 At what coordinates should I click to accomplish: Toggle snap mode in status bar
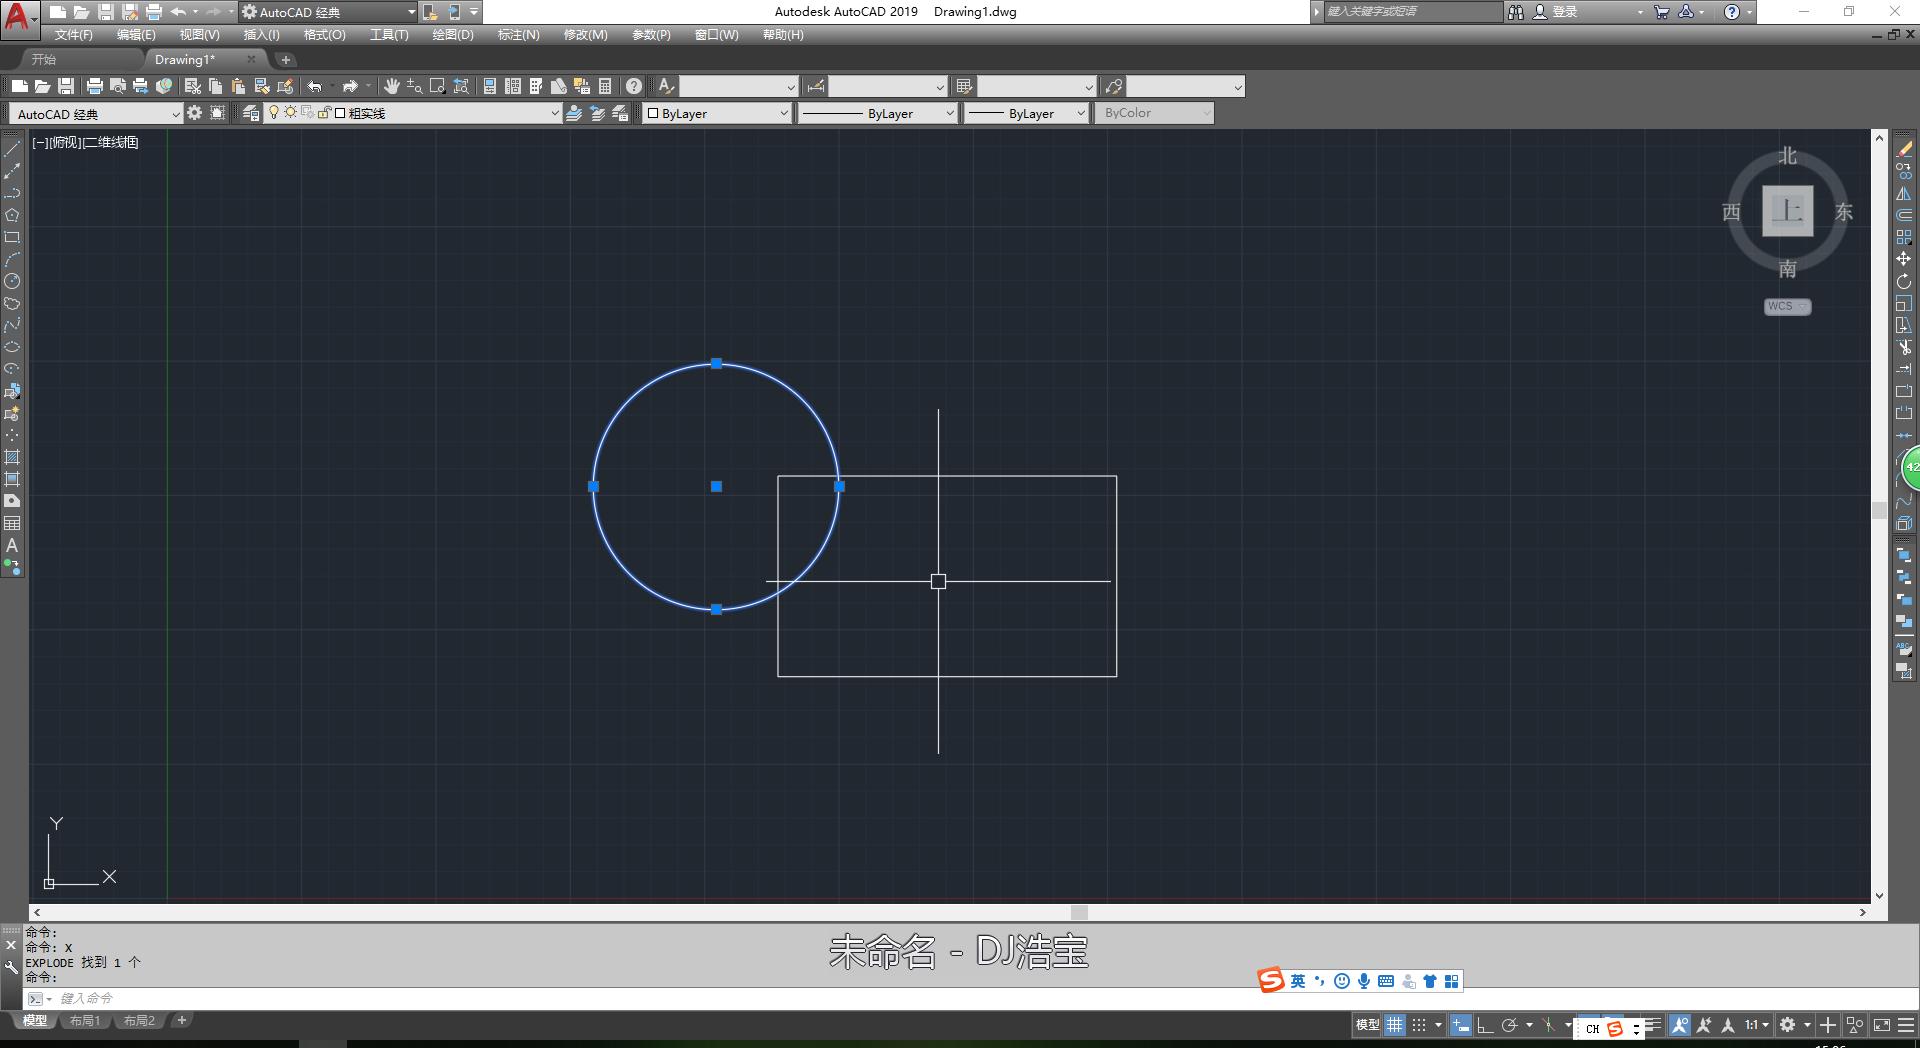1418,1025
